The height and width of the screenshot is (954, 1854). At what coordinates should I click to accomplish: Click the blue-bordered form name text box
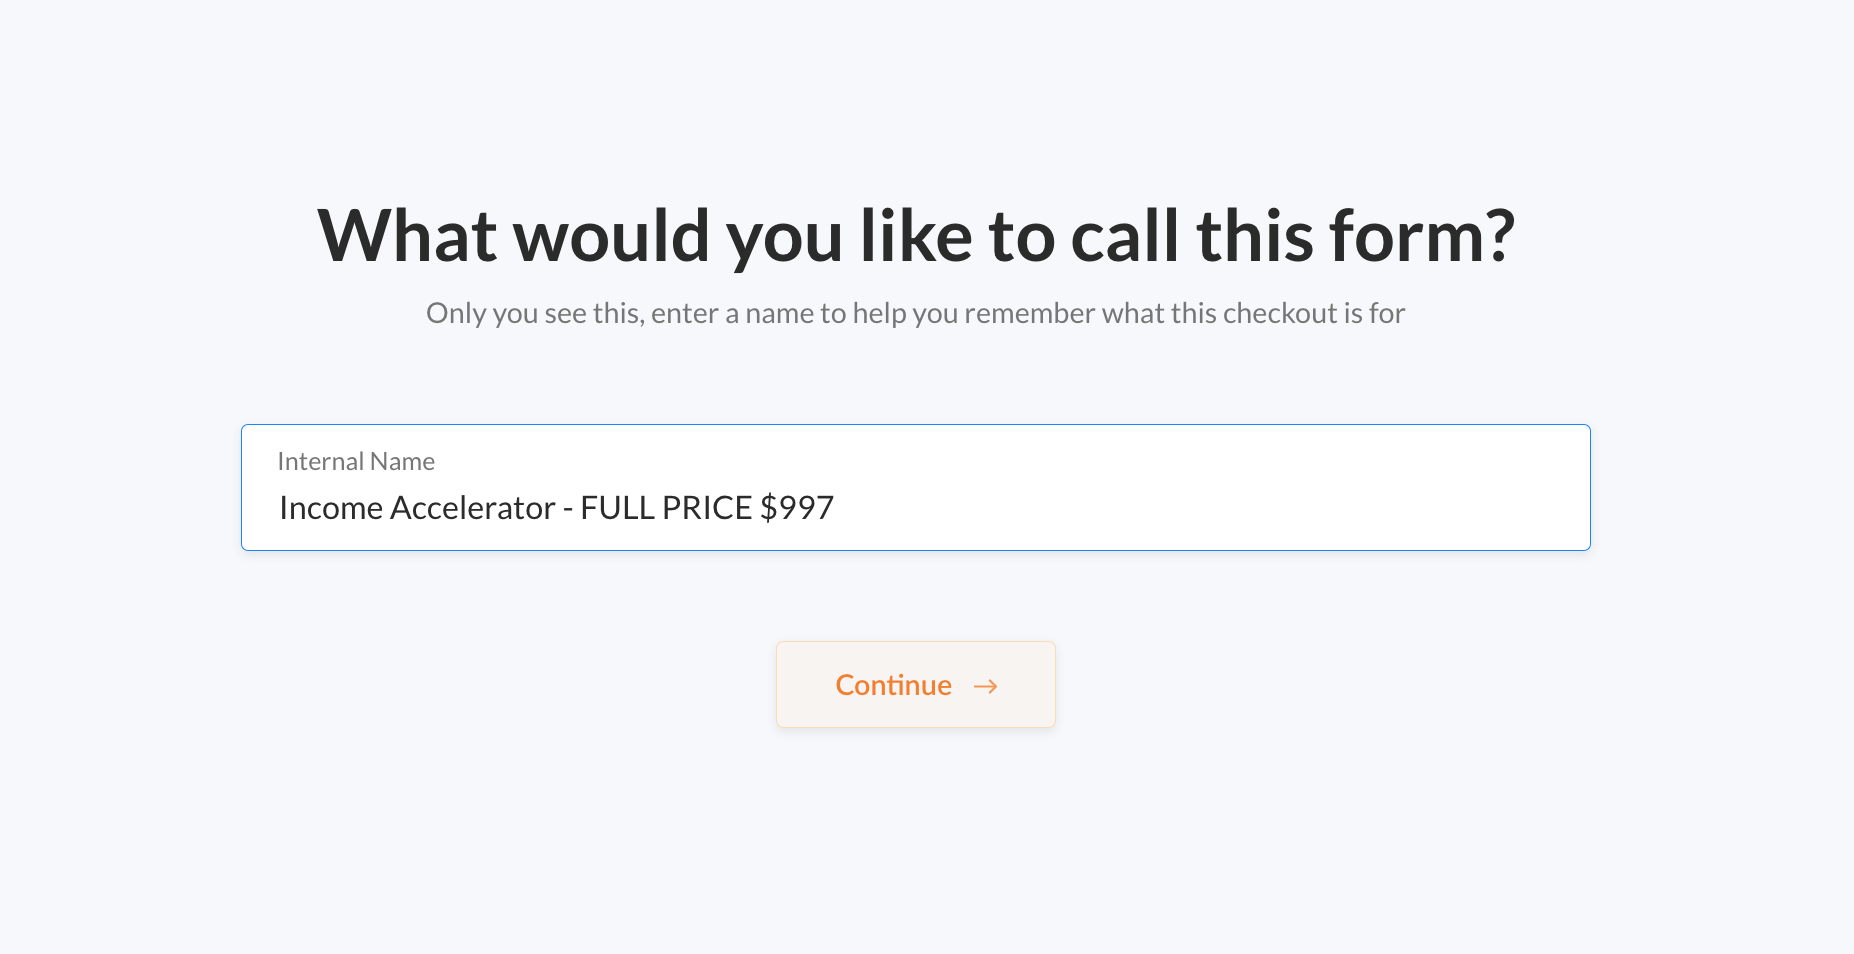(916, 487)
